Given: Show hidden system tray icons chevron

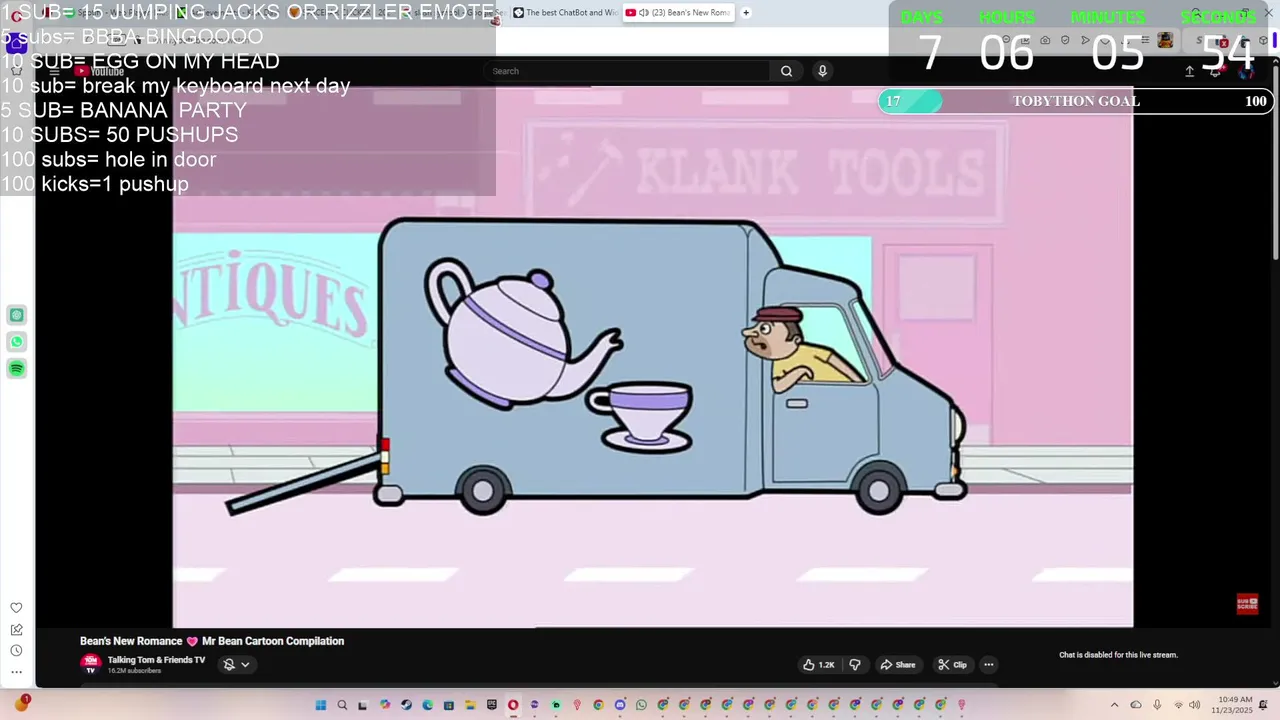Looking at the screenshot, I should [1114, 705].
